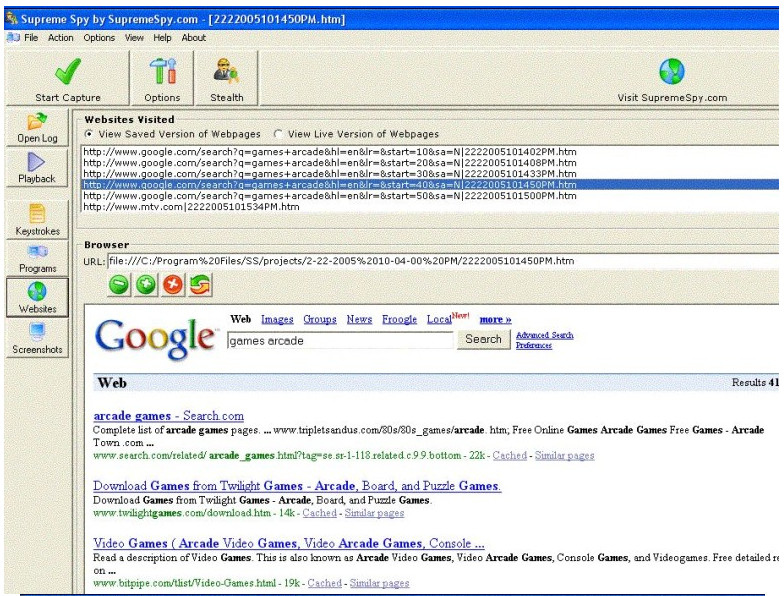The height and width of the screenshot is (596, 784).
Task: Click Cached for the search.com result
Action: [x=510, y=456]
